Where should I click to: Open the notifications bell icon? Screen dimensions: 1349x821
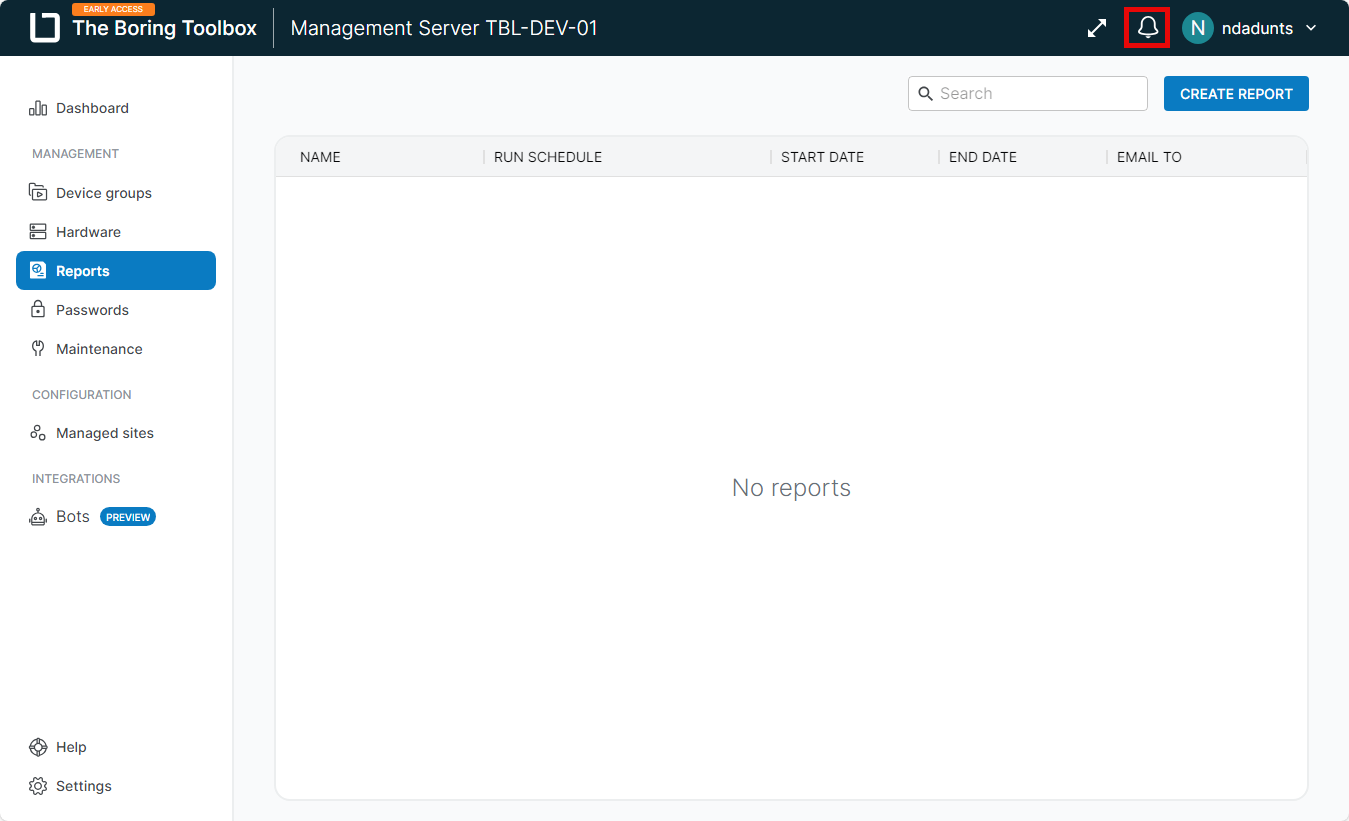[1147, 28]
